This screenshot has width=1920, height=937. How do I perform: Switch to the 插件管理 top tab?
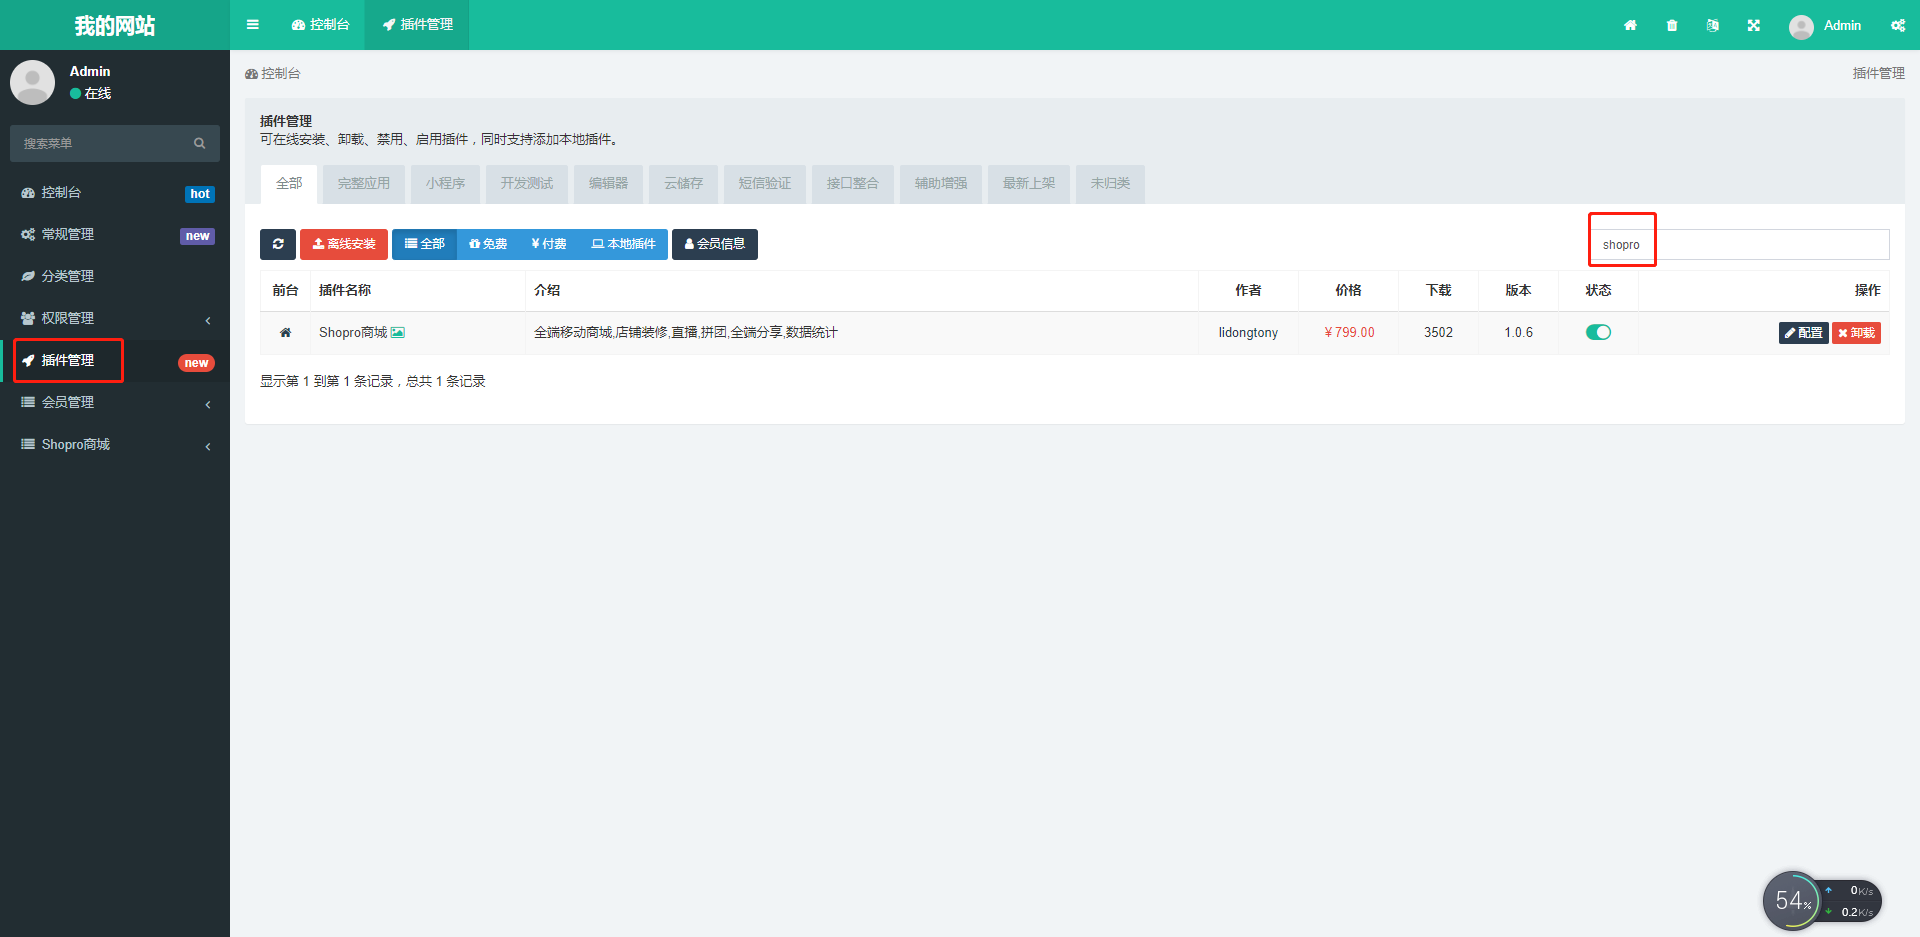[417, 25]
